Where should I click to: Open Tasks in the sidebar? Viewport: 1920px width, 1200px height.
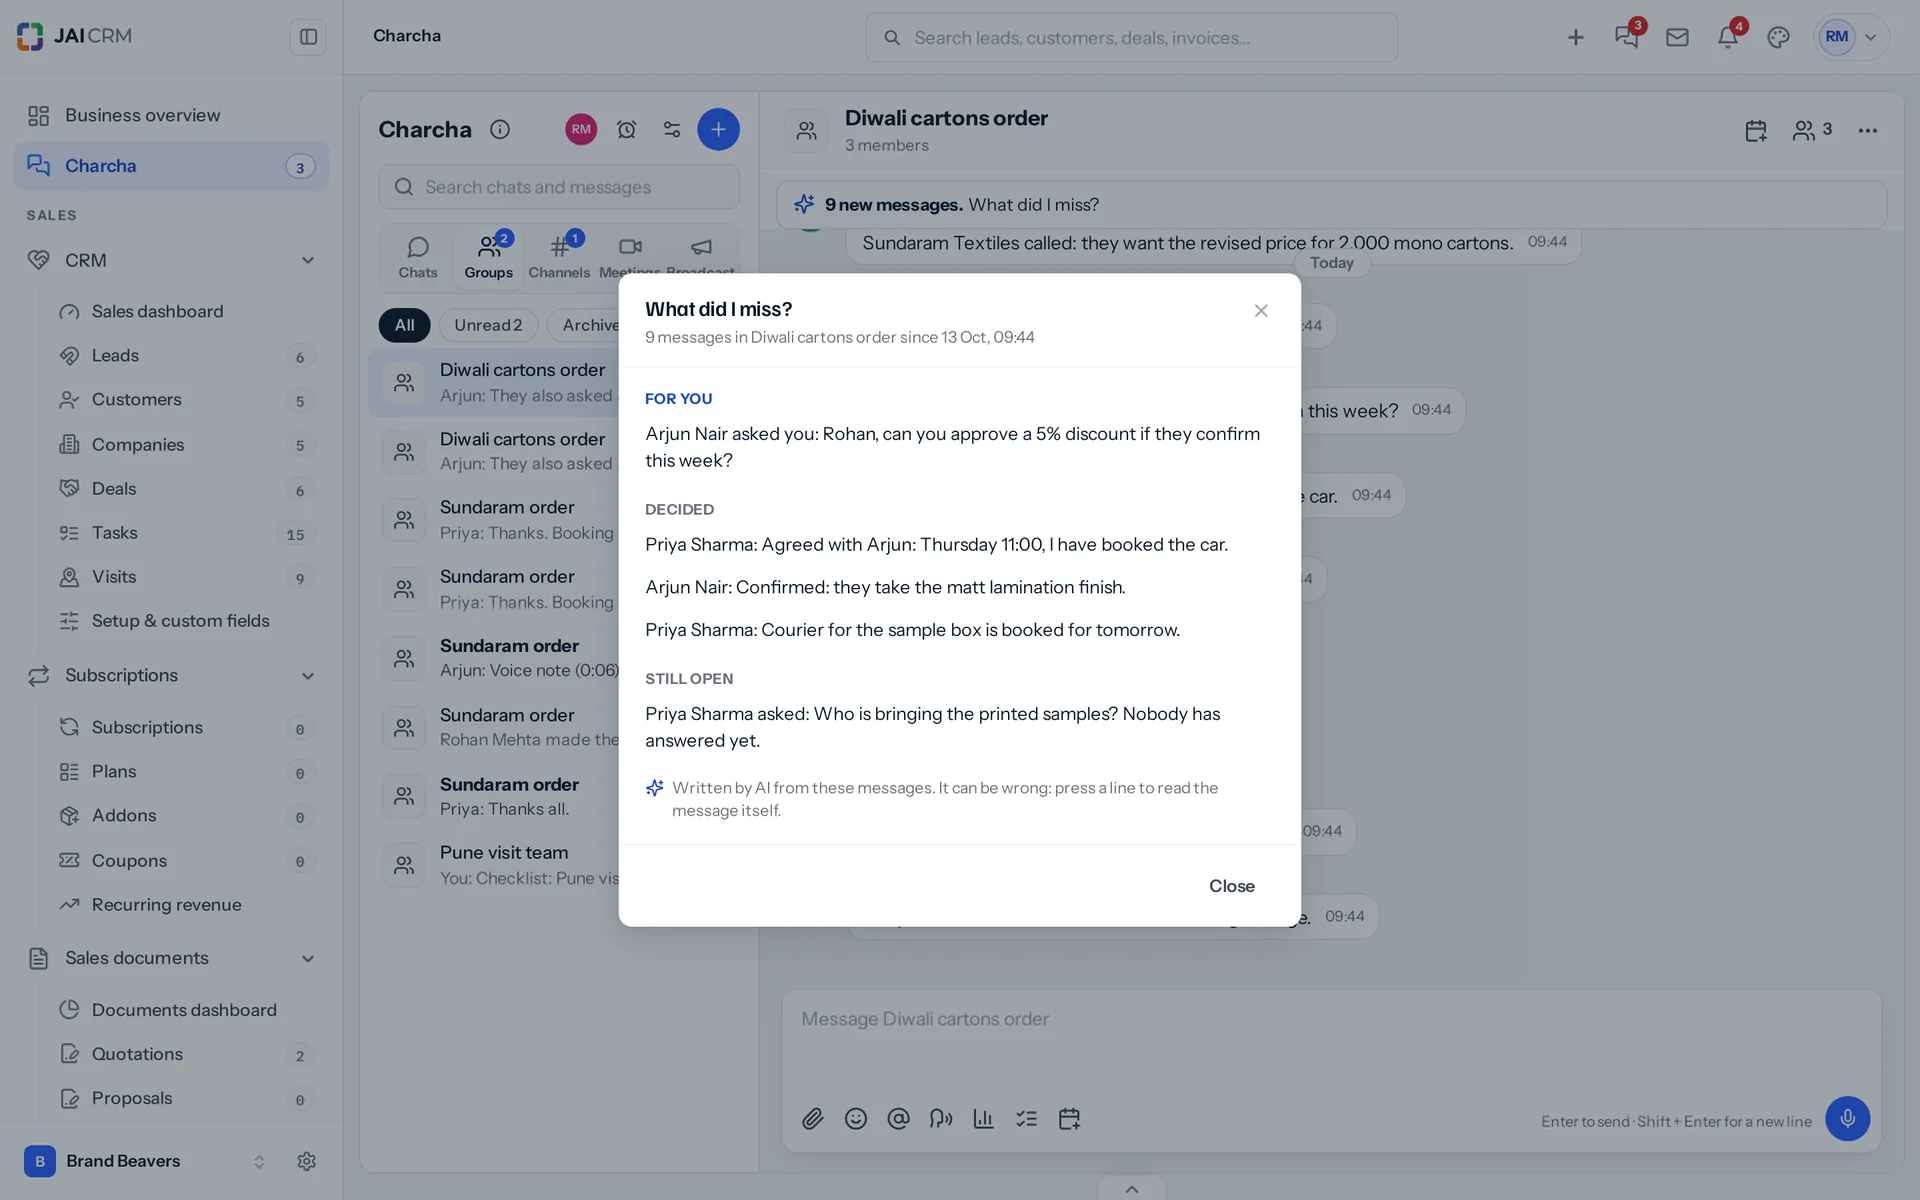pos(186,533)
